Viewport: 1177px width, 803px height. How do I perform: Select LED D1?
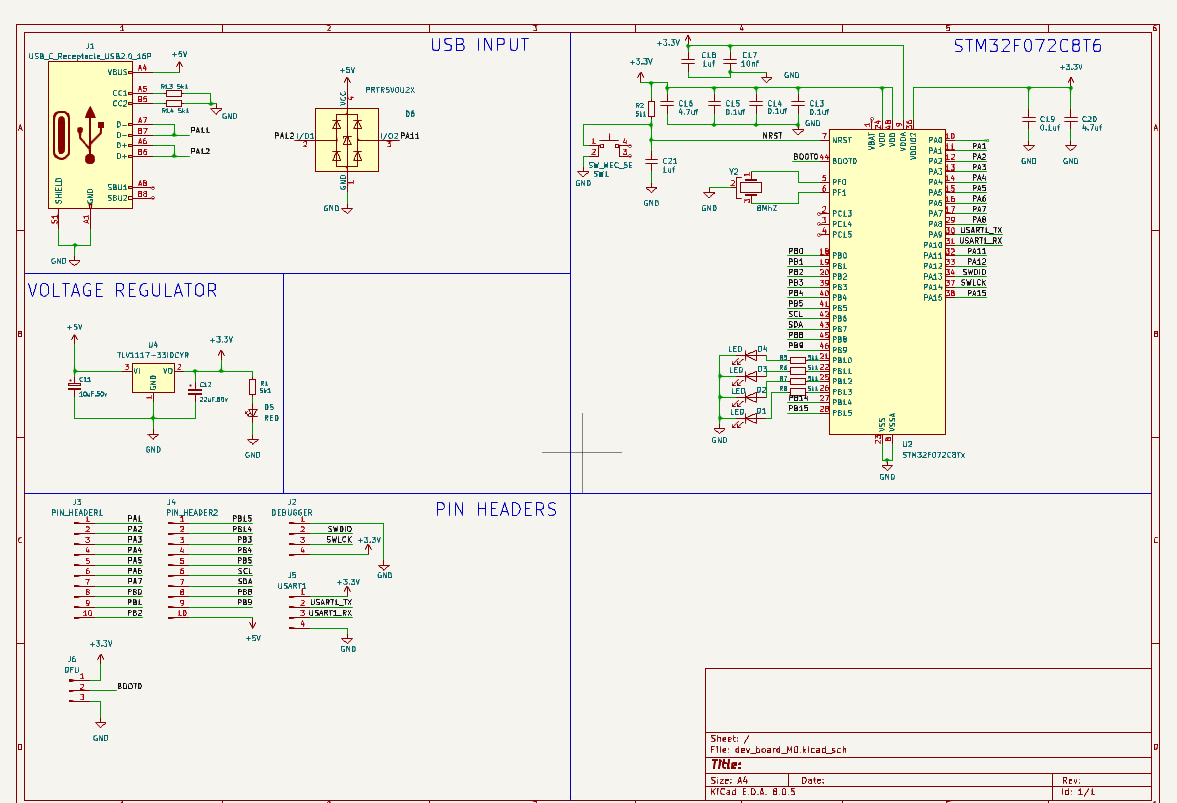coord(750,417)
